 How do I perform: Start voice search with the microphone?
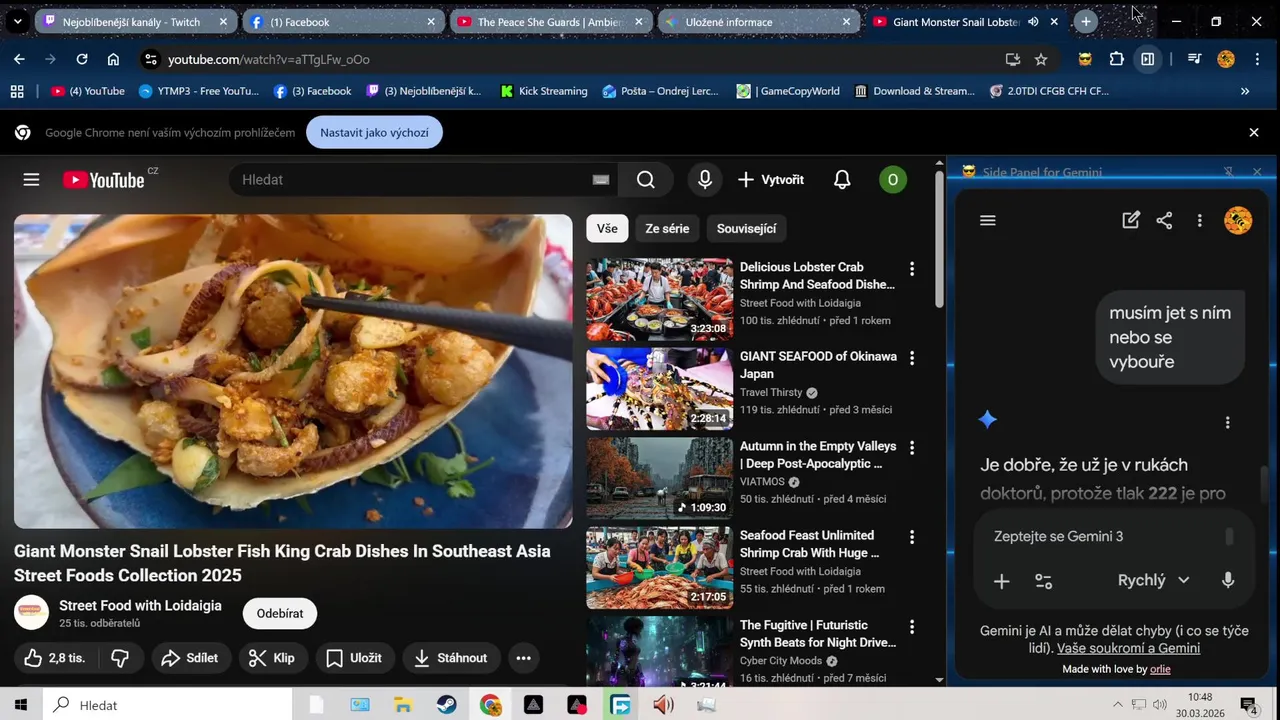click(705, 180)
